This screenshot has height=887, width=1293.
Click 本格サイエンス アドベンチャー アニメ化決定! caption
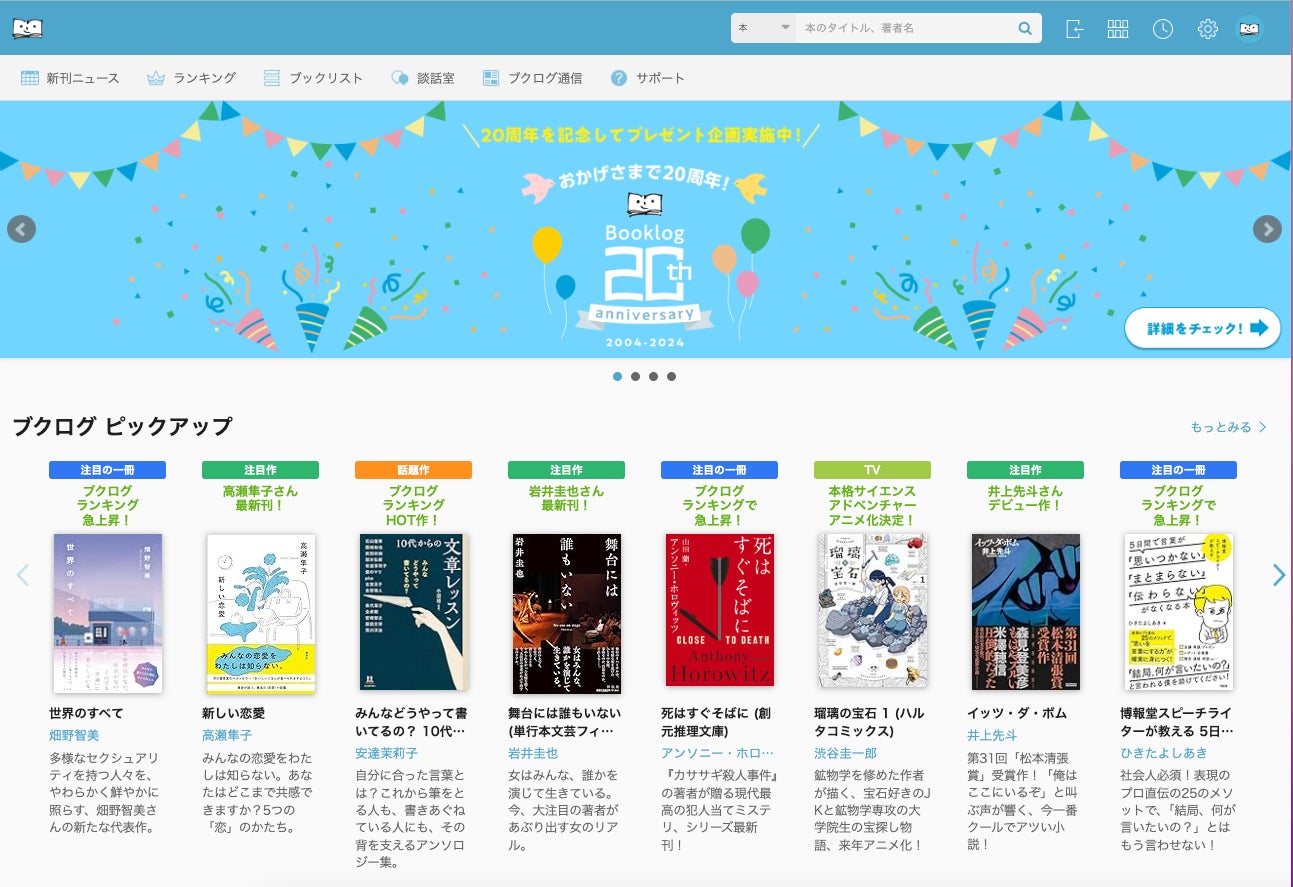click(x=872, y=505)
